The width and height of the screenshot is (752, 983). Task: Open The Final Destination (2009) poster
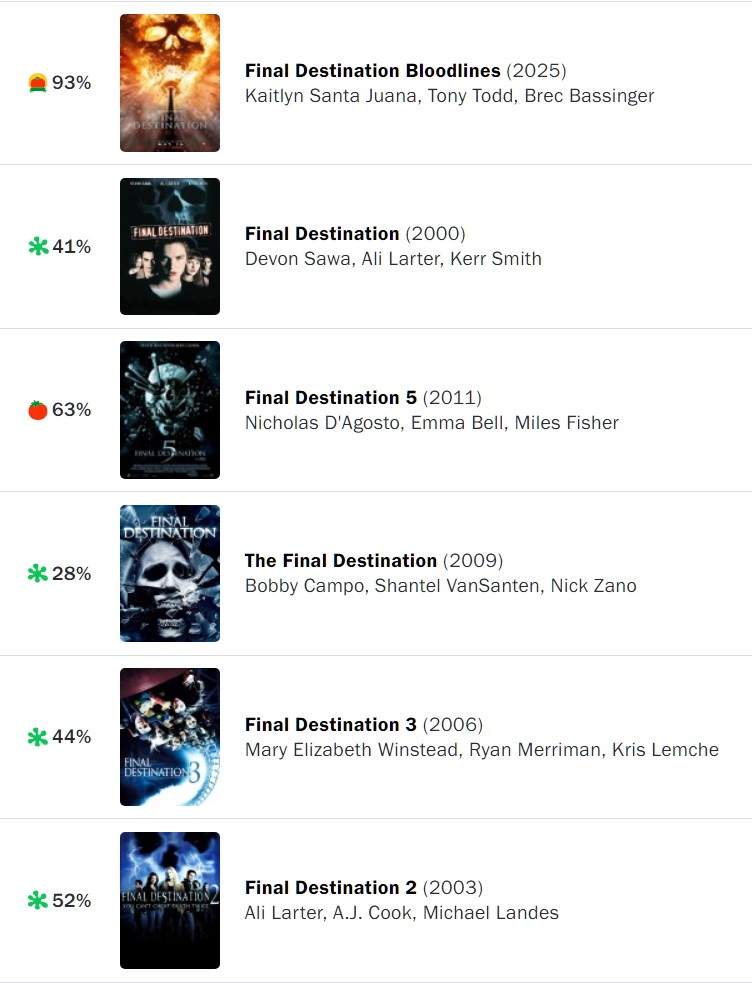[x=170, y=573]
